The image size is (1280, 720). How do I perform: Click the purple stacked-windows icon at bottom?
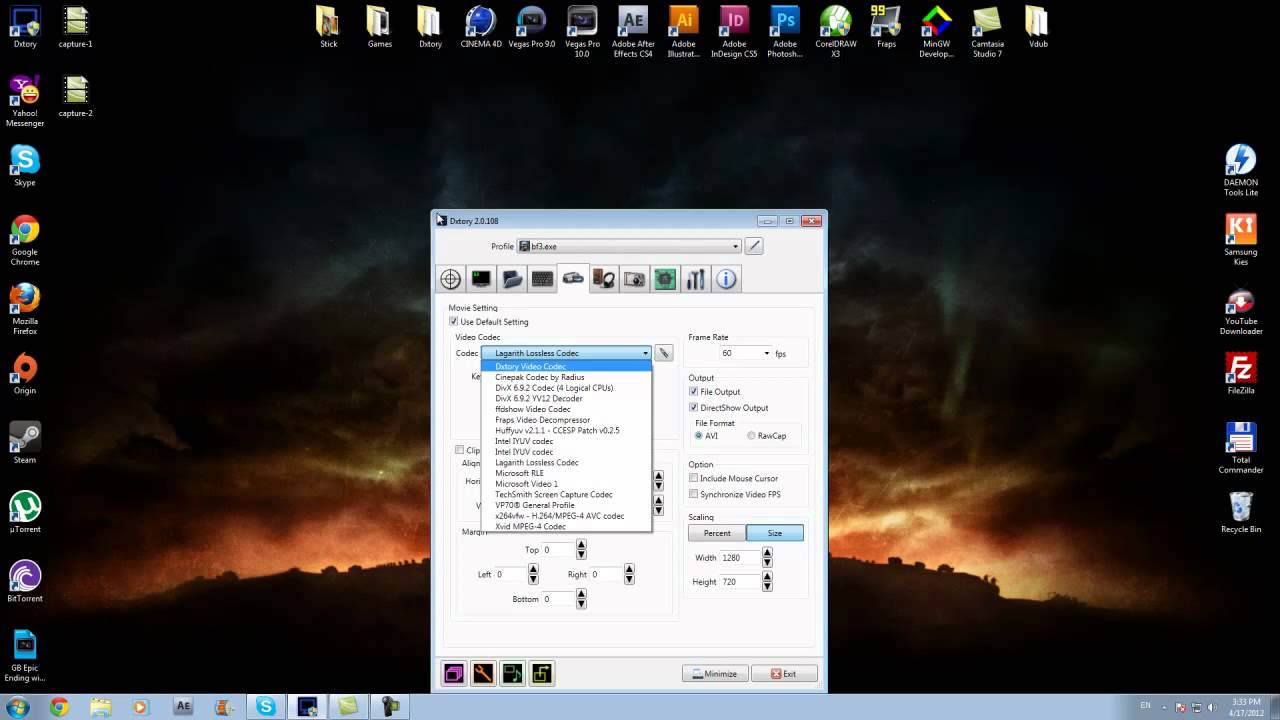click(453, 674)
